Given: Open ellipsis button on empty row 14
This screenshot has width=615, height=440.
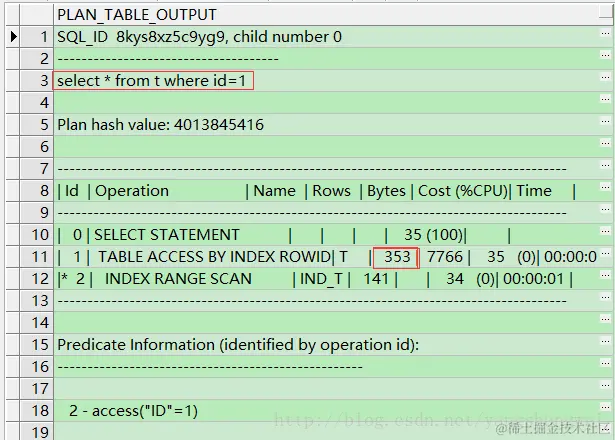Looking at the screenshot, I should tap(605, 319).
